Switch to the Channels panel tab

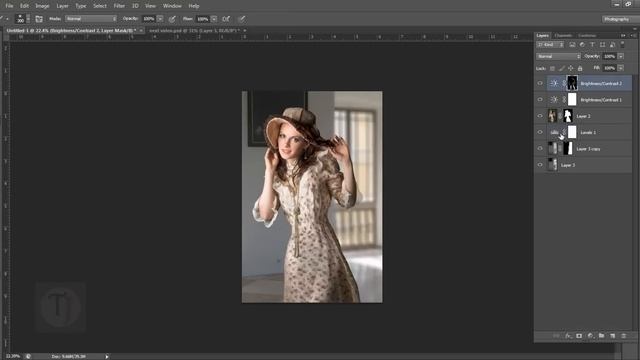[x=563, y=36]
